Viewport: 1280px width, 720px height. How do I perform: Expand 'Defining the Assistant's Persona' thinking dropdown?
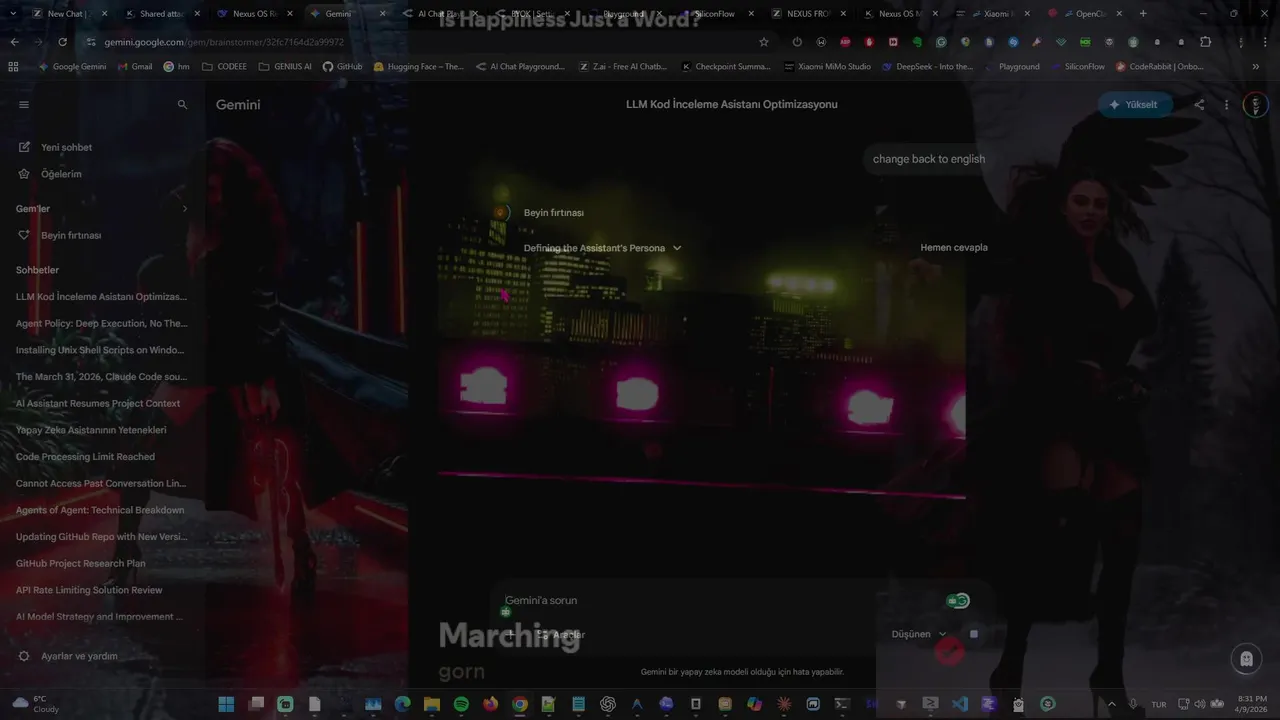point(602,248)
